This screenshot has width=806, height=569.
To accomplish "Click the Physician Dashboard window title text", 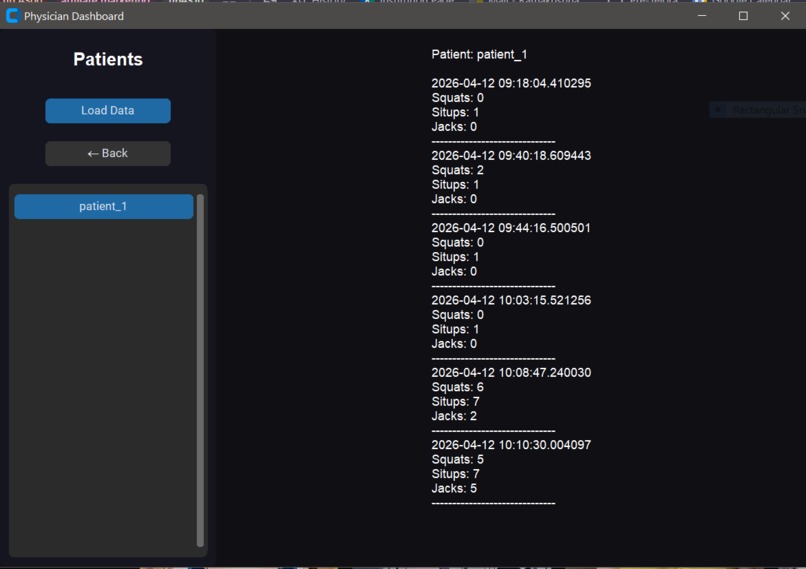I will tap(74, 16).
